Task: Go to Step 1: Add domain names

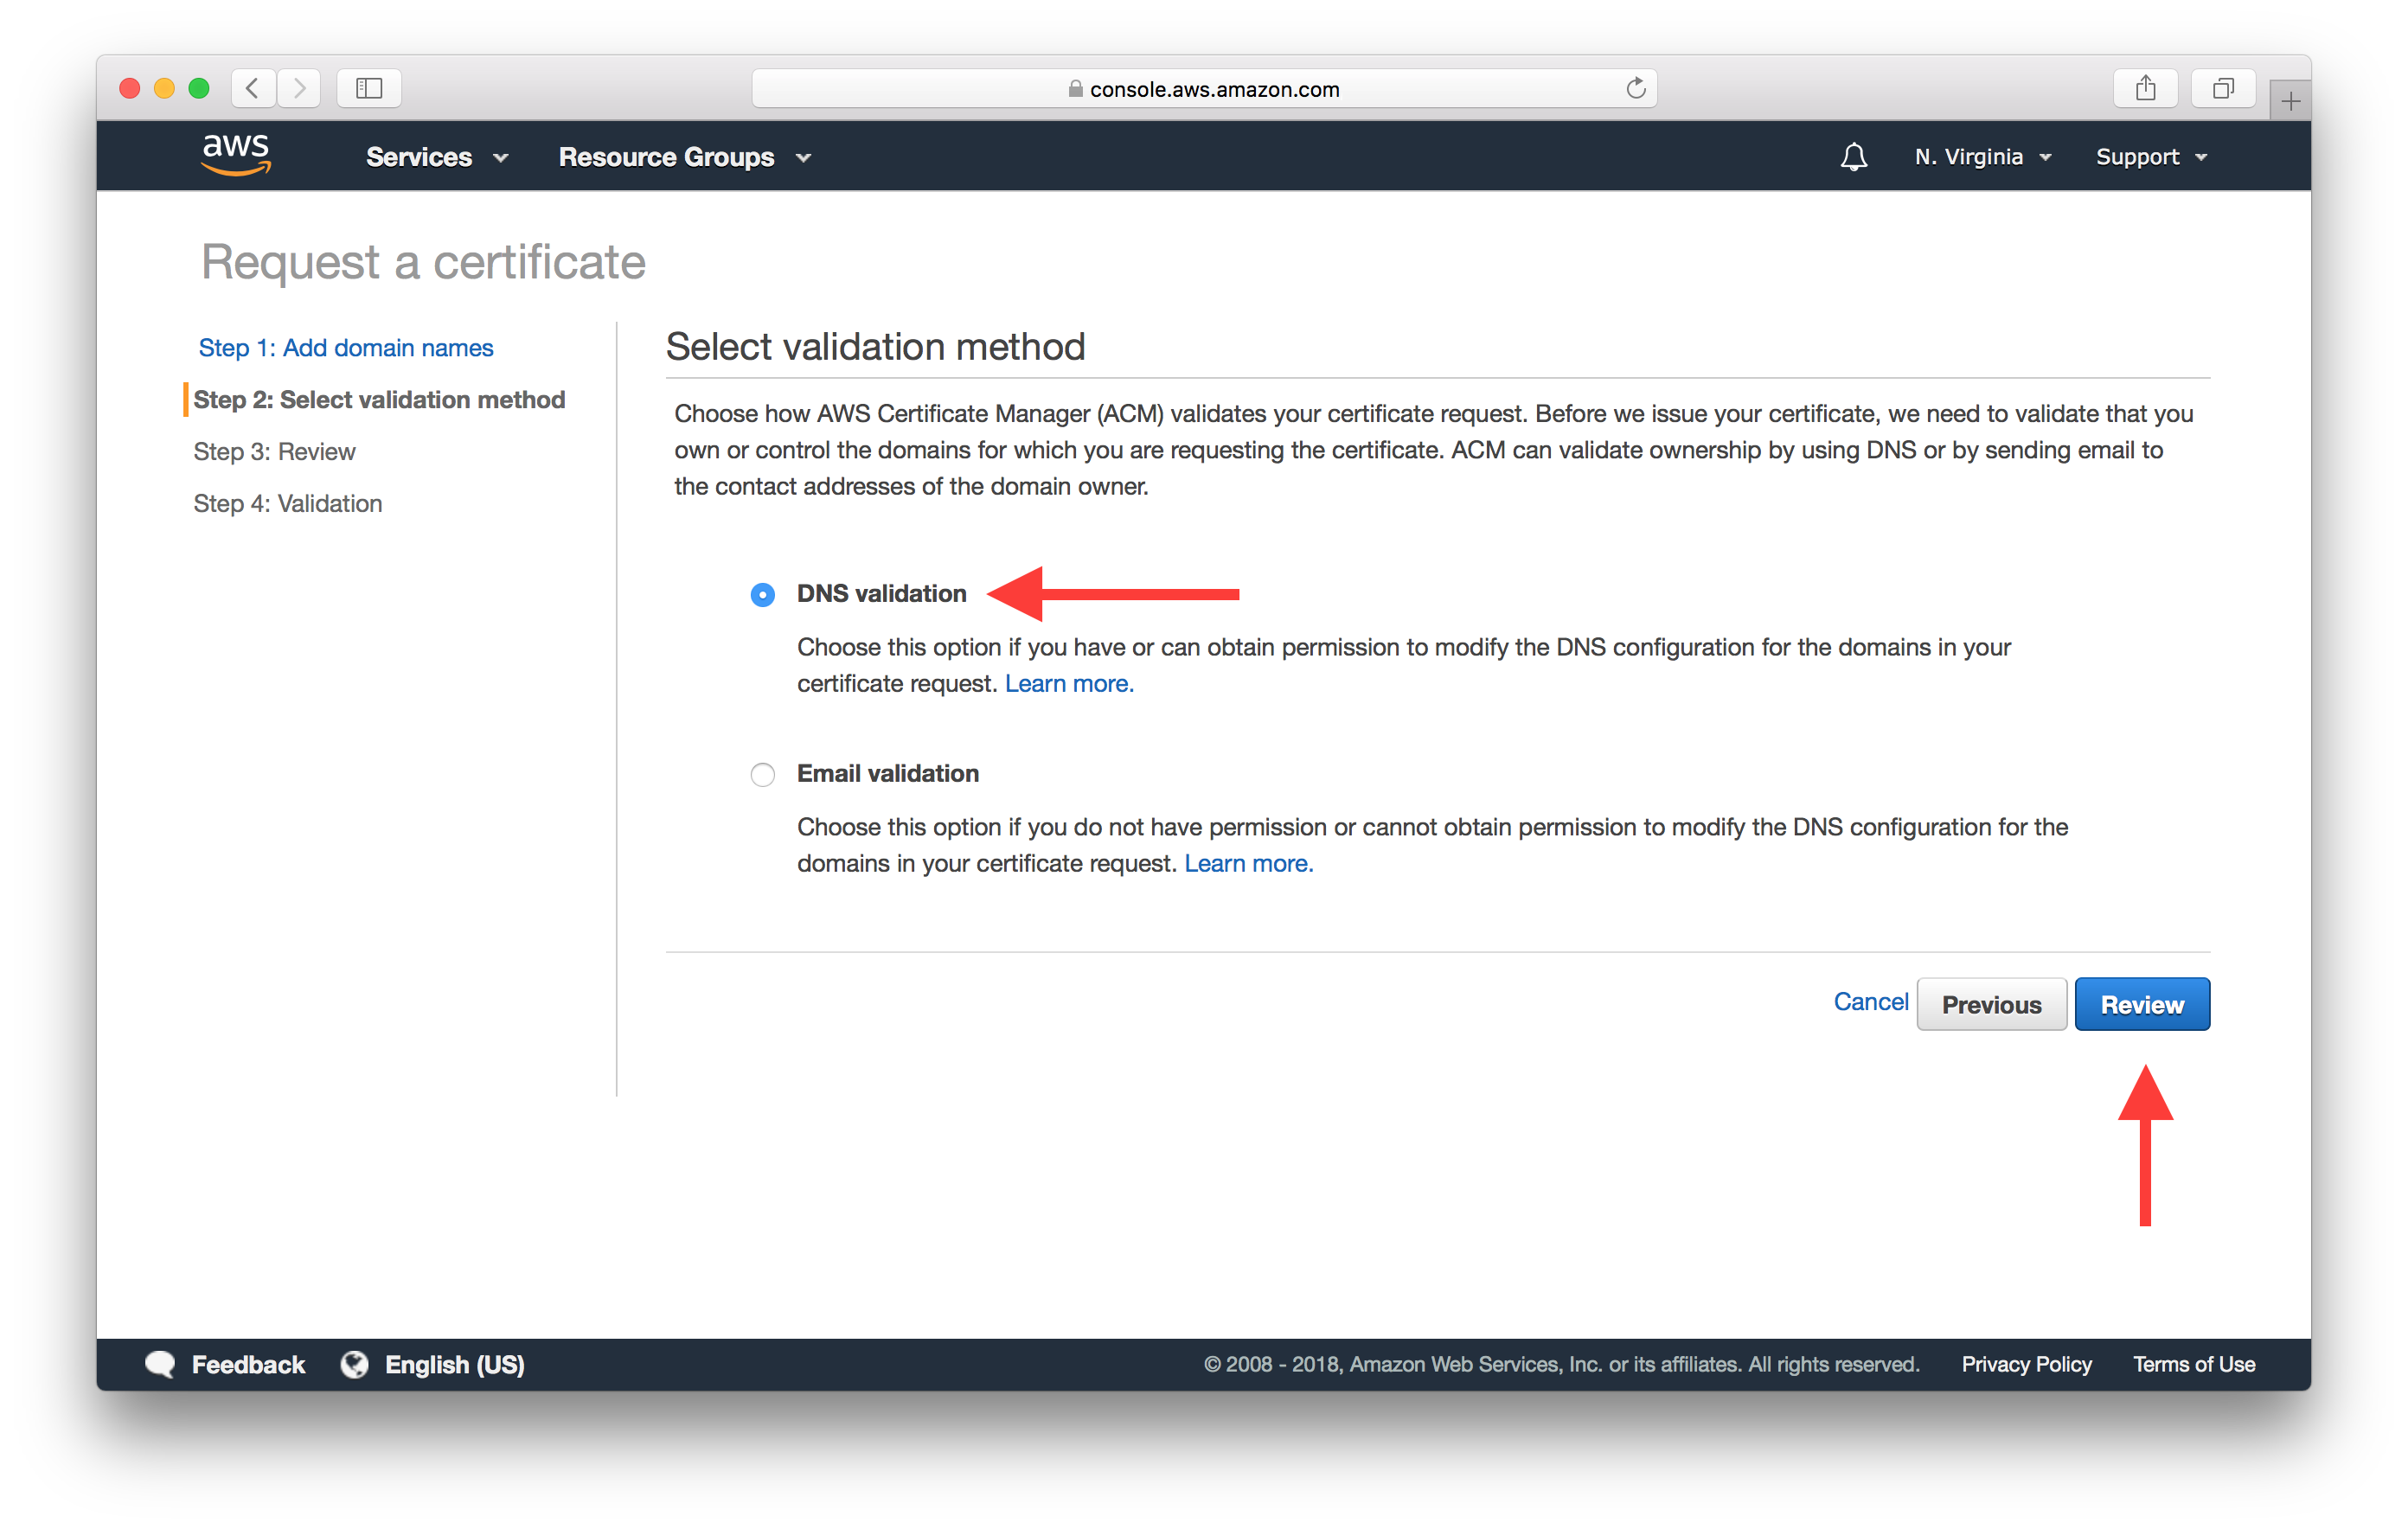Action: click(345, 347)
